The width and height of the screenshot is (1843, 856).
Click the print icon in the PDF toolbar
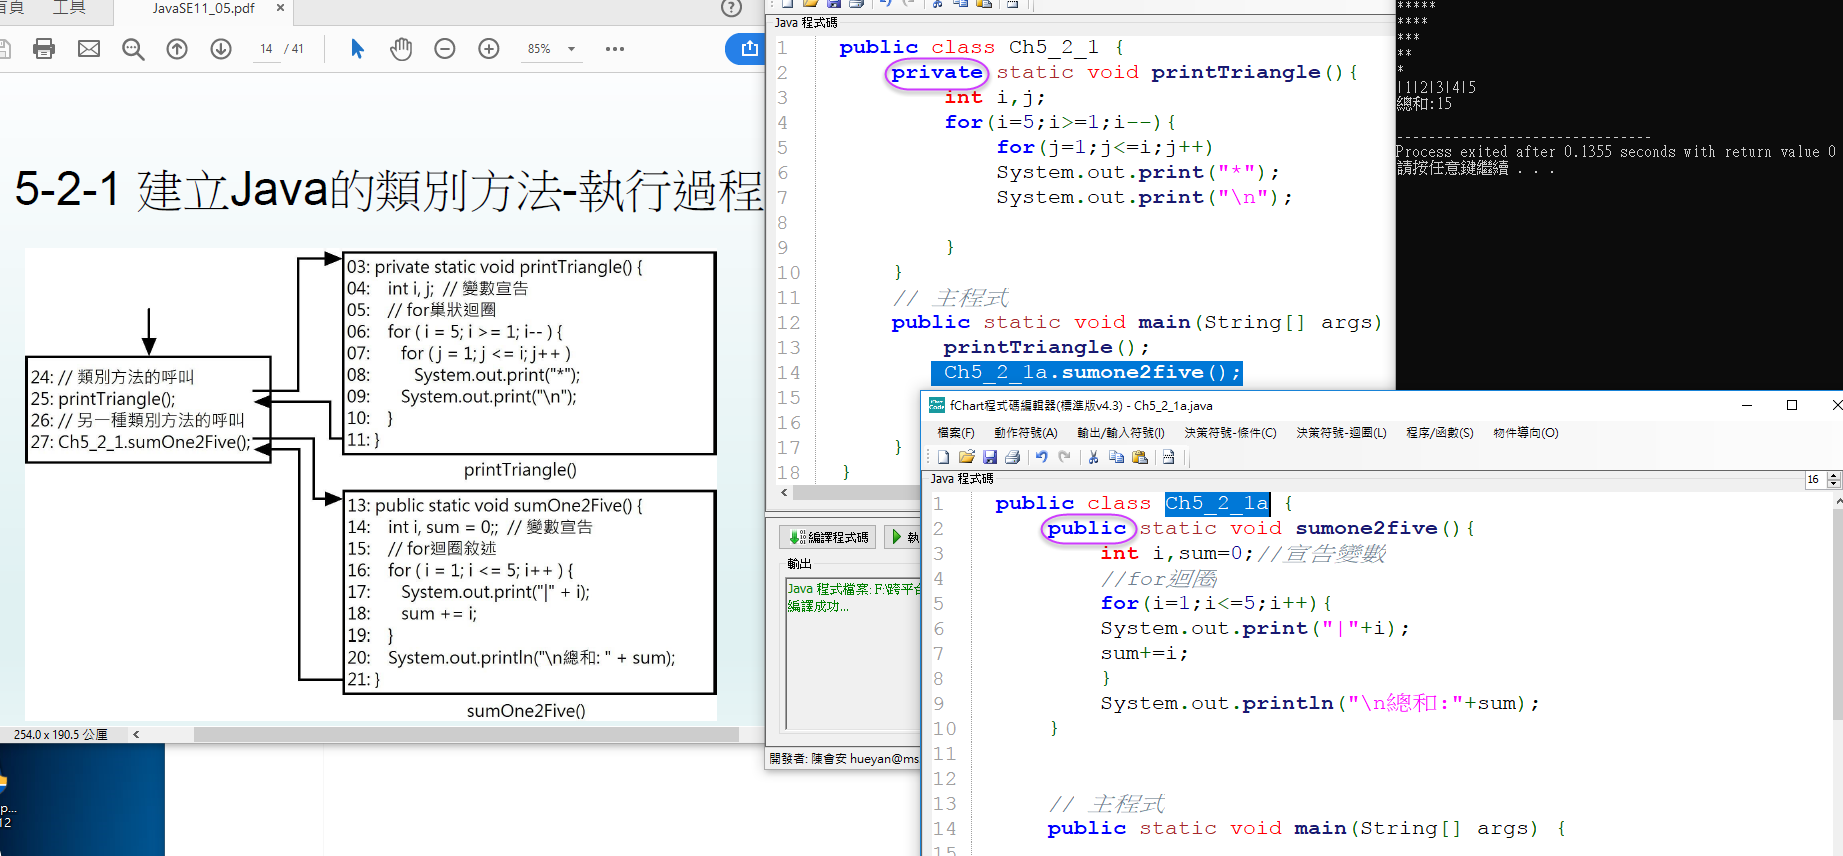pyautogui.click(x=44, y=48)
